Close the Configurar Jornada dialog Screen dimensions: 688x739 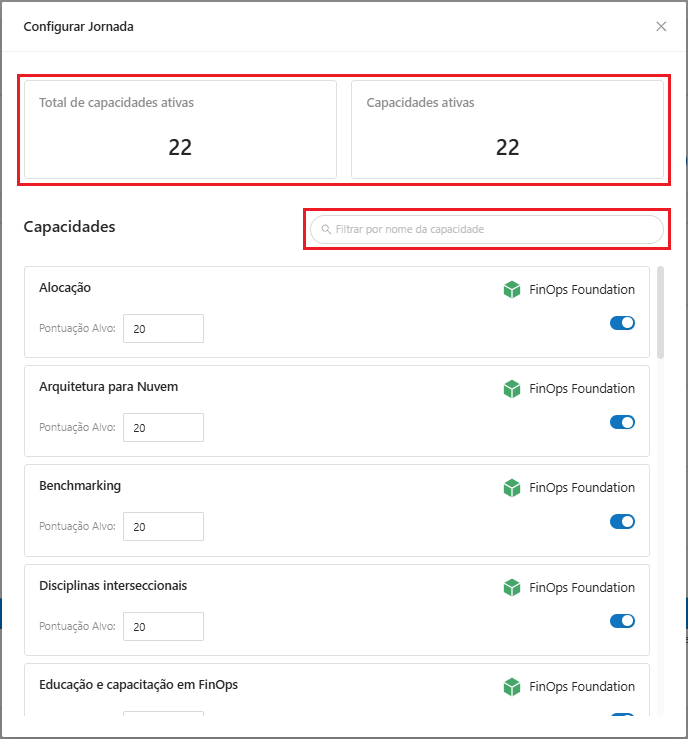(661, 27)
